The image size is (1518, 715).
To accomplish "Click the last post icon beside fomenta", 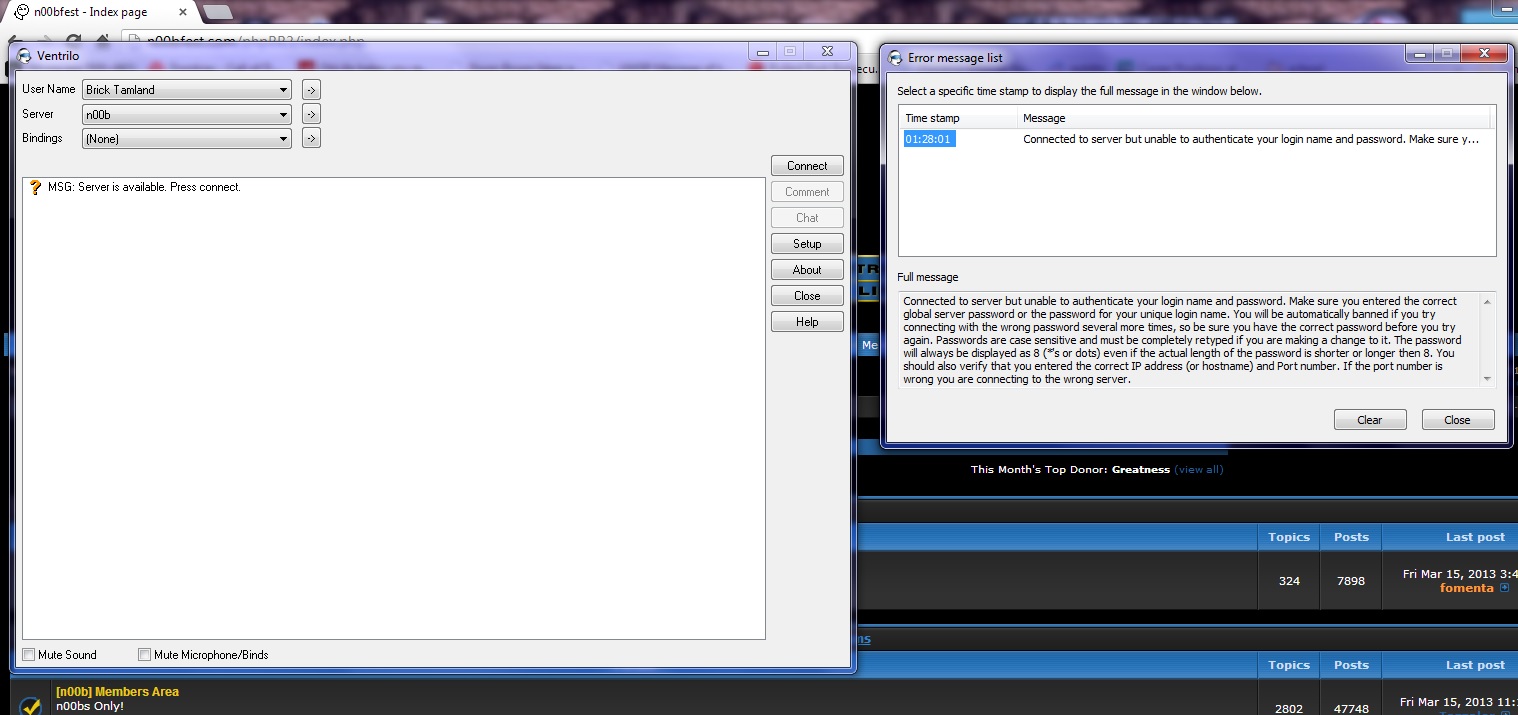I will click(1504, 588).
